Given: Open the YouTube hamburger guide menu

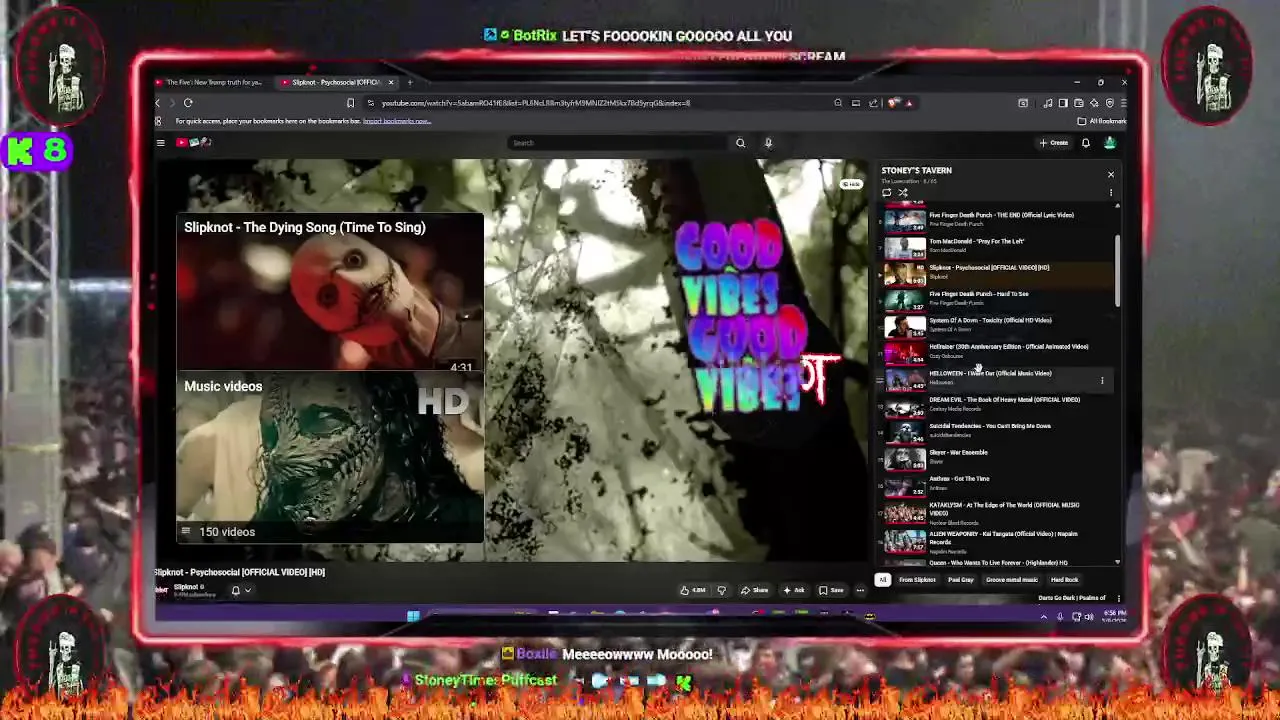Looking at the screenshot, I should (x=160, y=143).
